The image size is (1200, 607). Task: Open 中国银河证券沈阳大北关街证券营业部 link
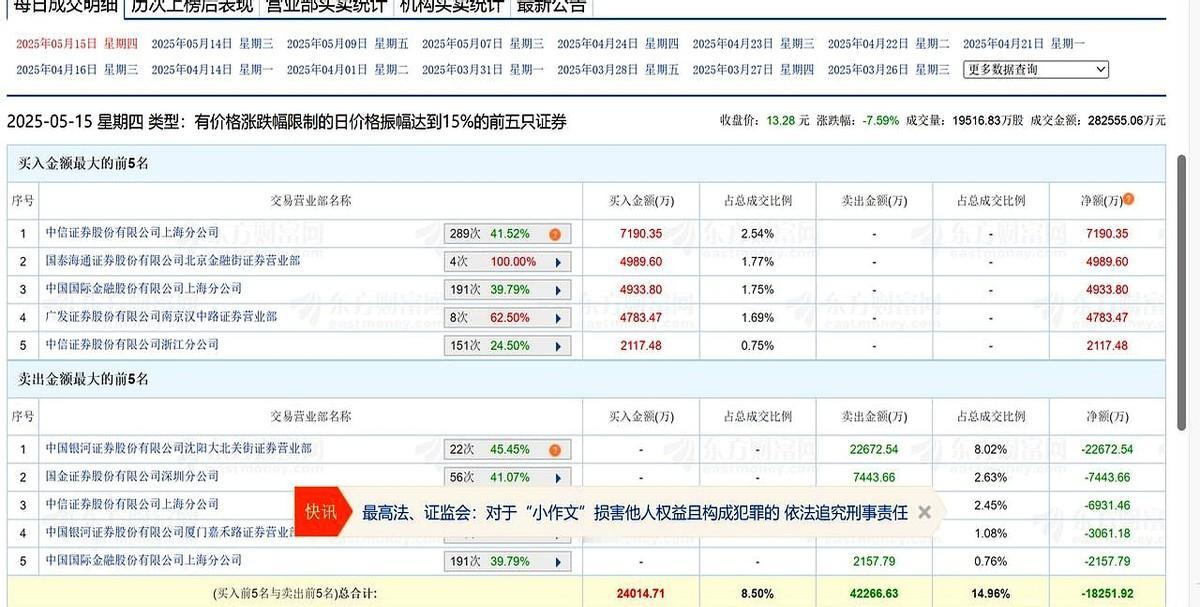[x=179, y=449]
